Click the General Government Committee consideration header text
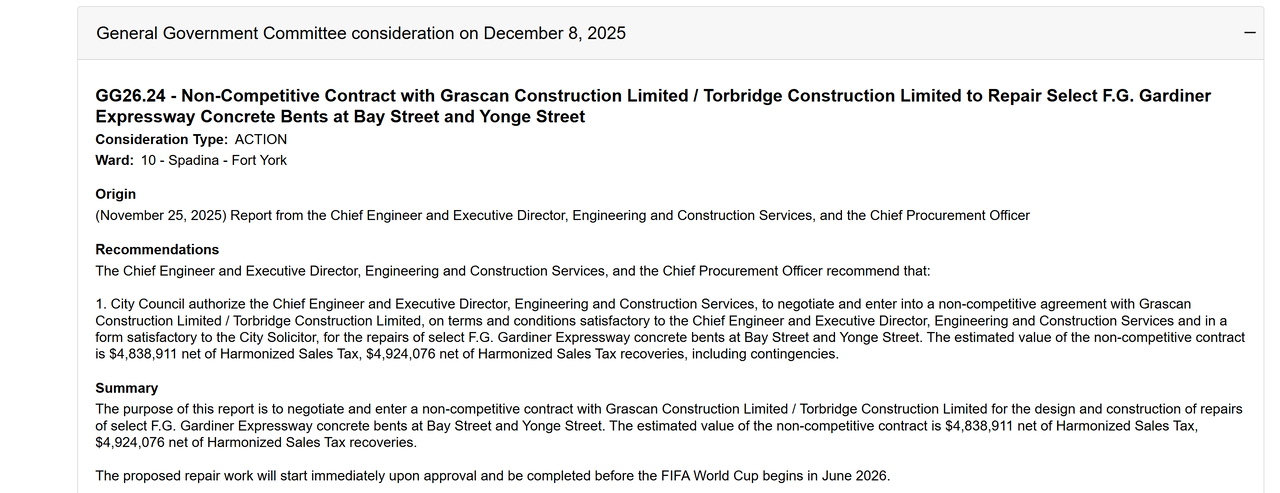The width and height of the screenshot is (1280, 493). tap(360, 33)
